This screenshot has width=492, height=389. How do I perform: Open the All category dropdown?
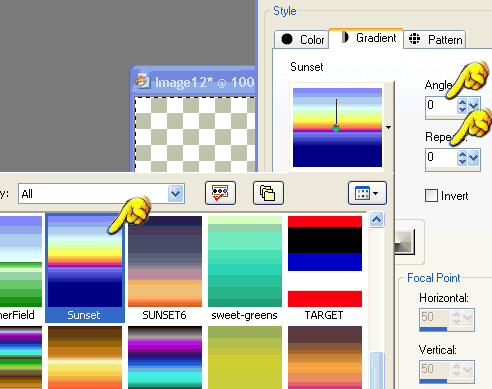176,194
